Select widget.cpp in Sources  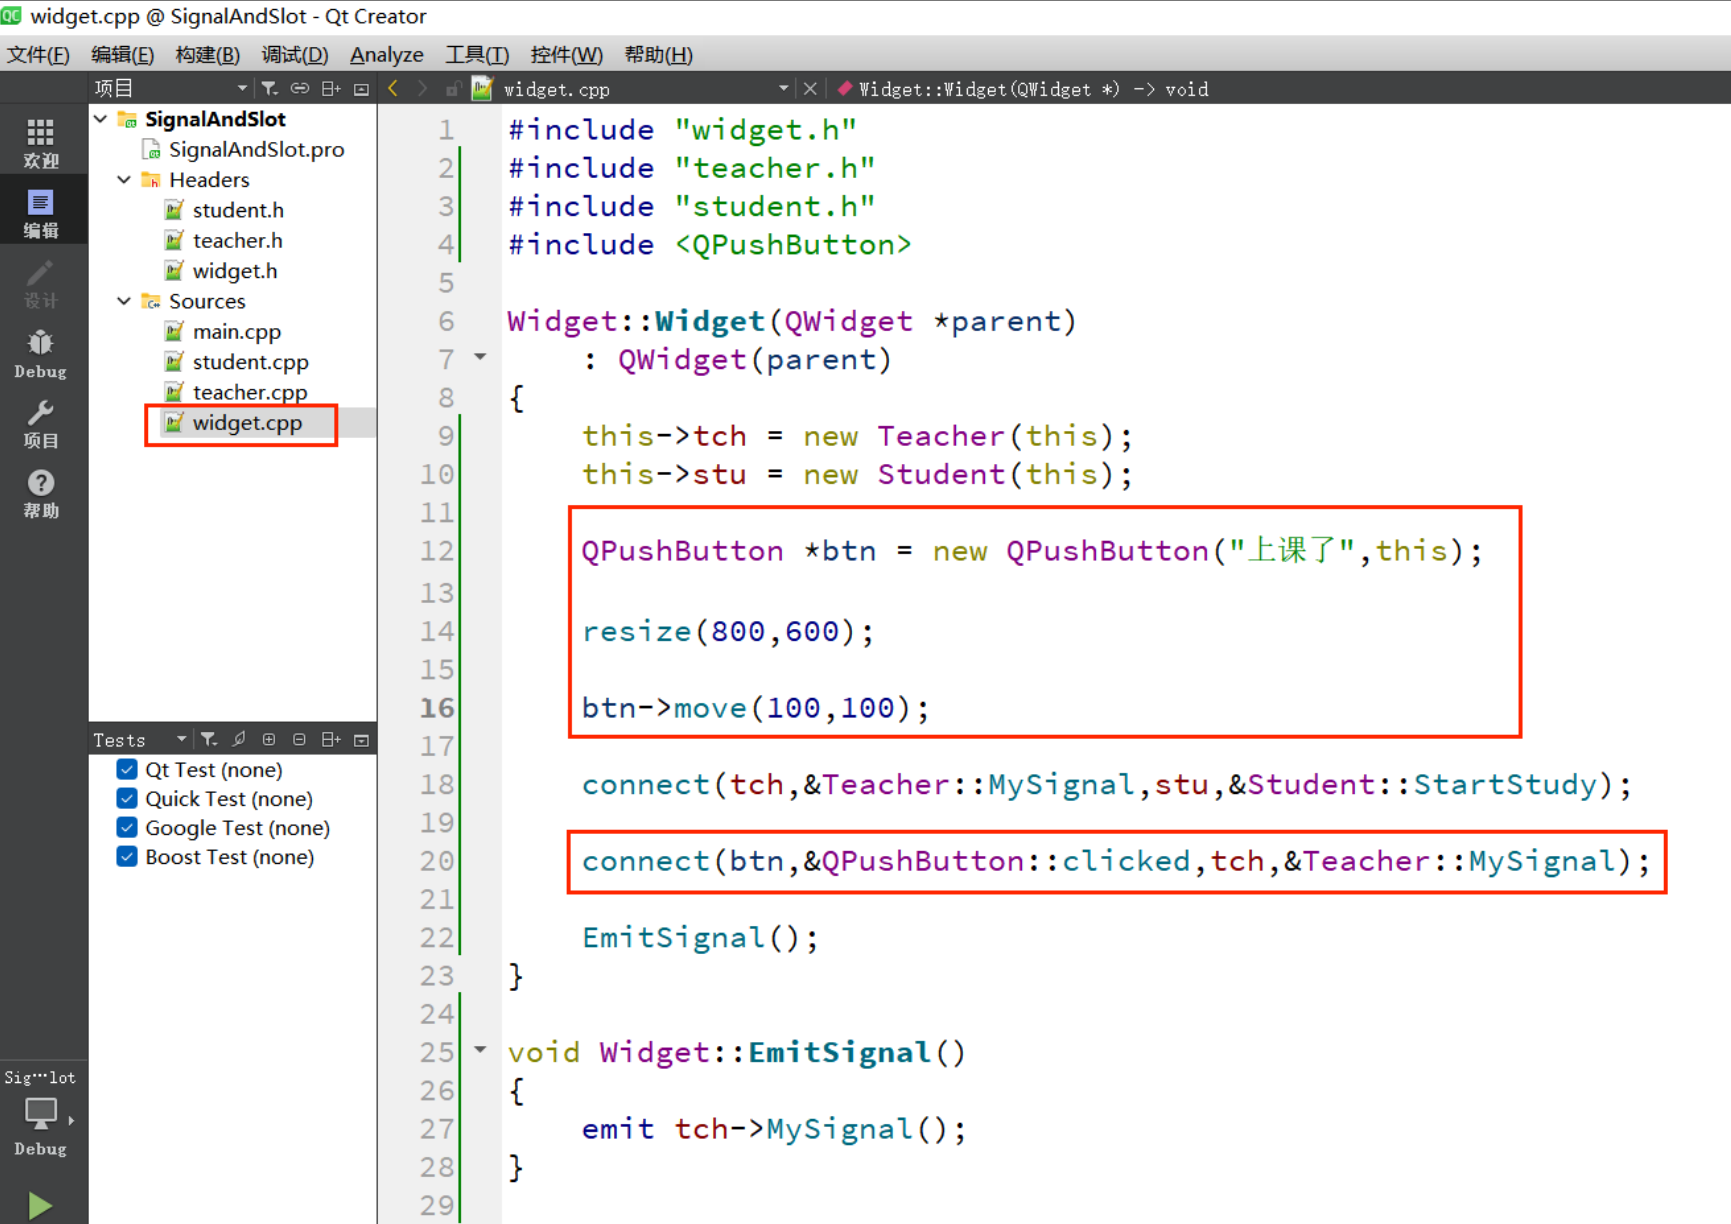coord(247,423)
